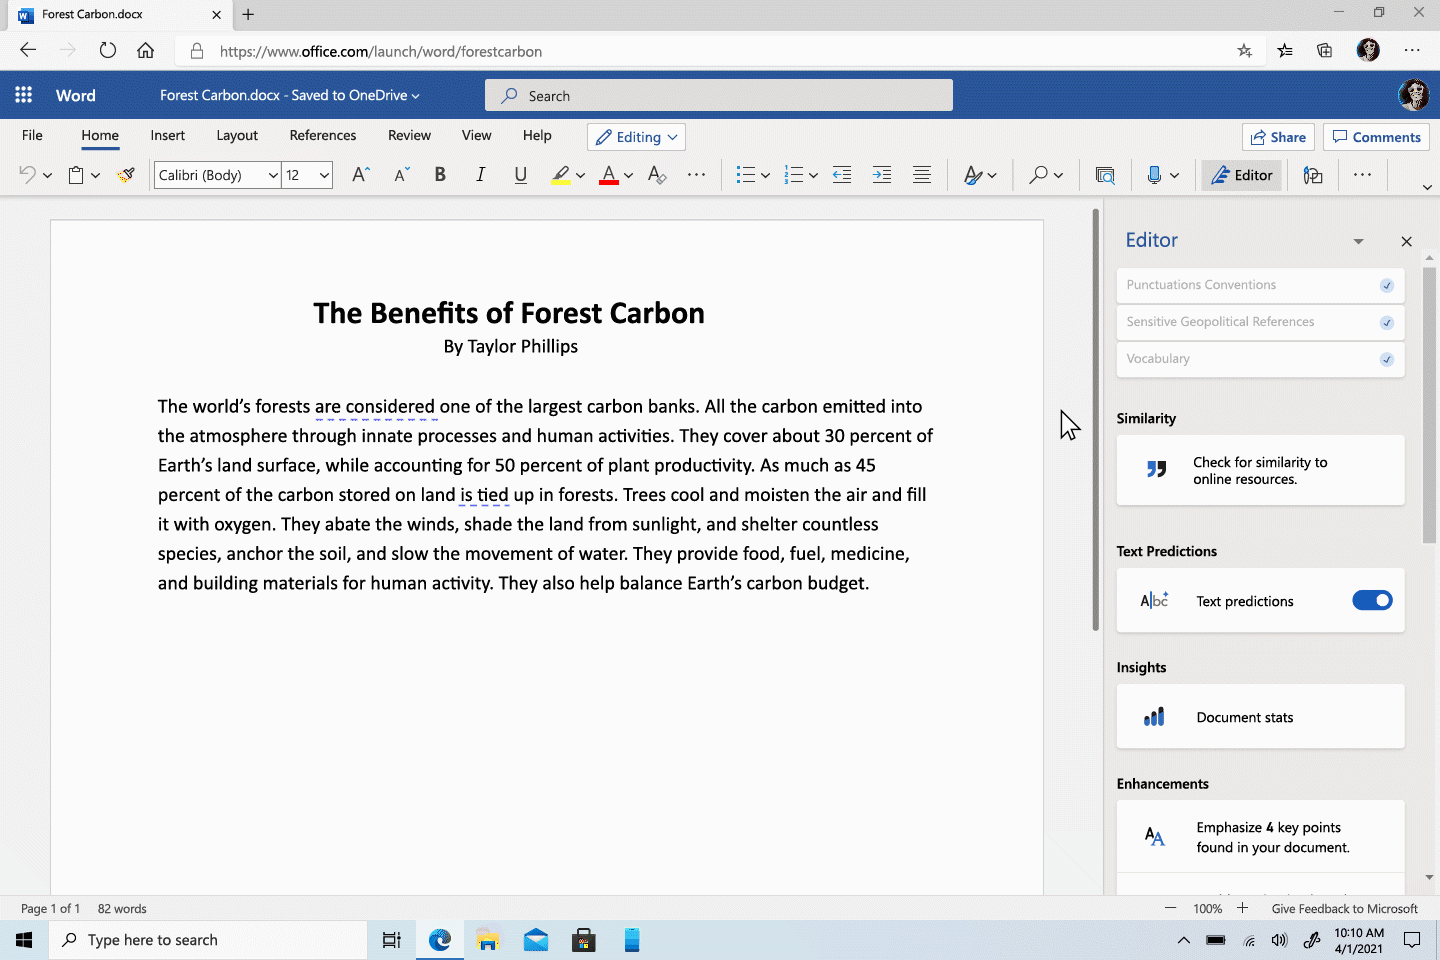Click the Bold formatting icon

click(x=440, y=175)
